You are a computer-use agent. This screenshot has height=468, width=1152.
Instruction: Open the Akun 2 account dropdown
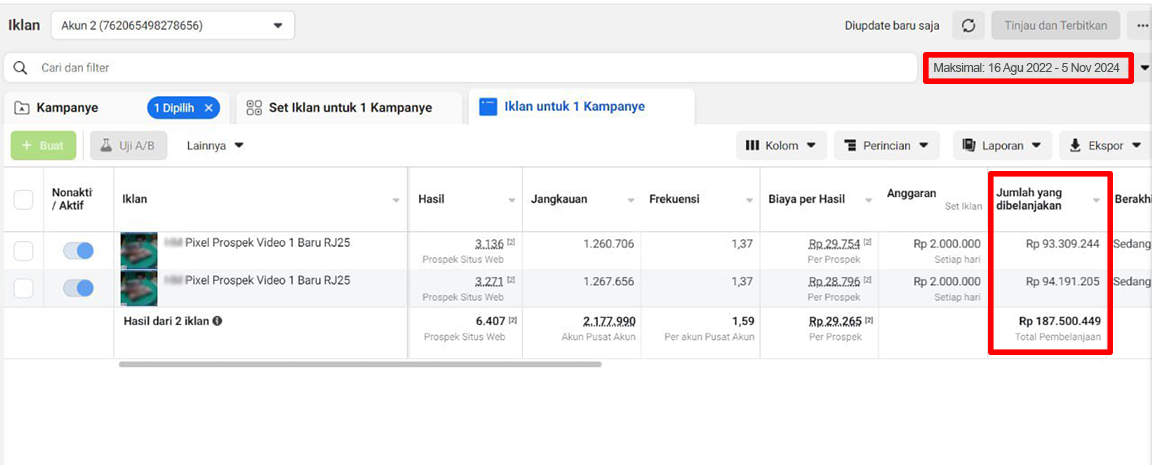(172, 26)
